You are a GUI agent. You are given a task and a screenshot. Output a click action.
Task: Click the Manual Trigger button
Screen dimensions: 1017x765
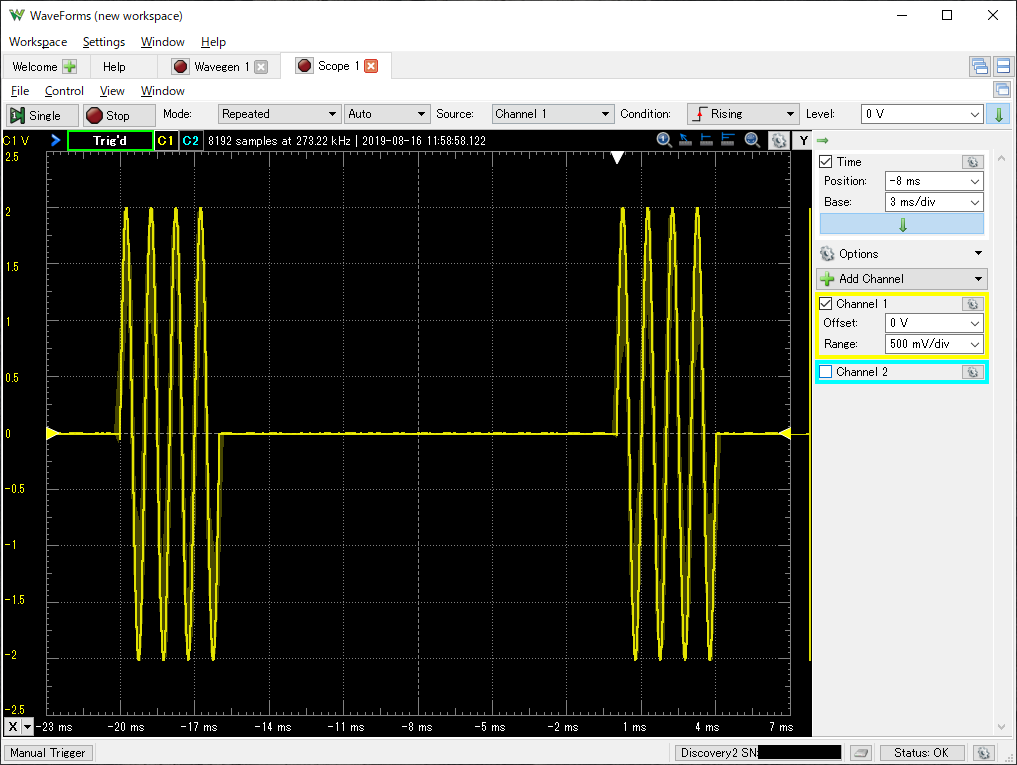click(48, 753)
